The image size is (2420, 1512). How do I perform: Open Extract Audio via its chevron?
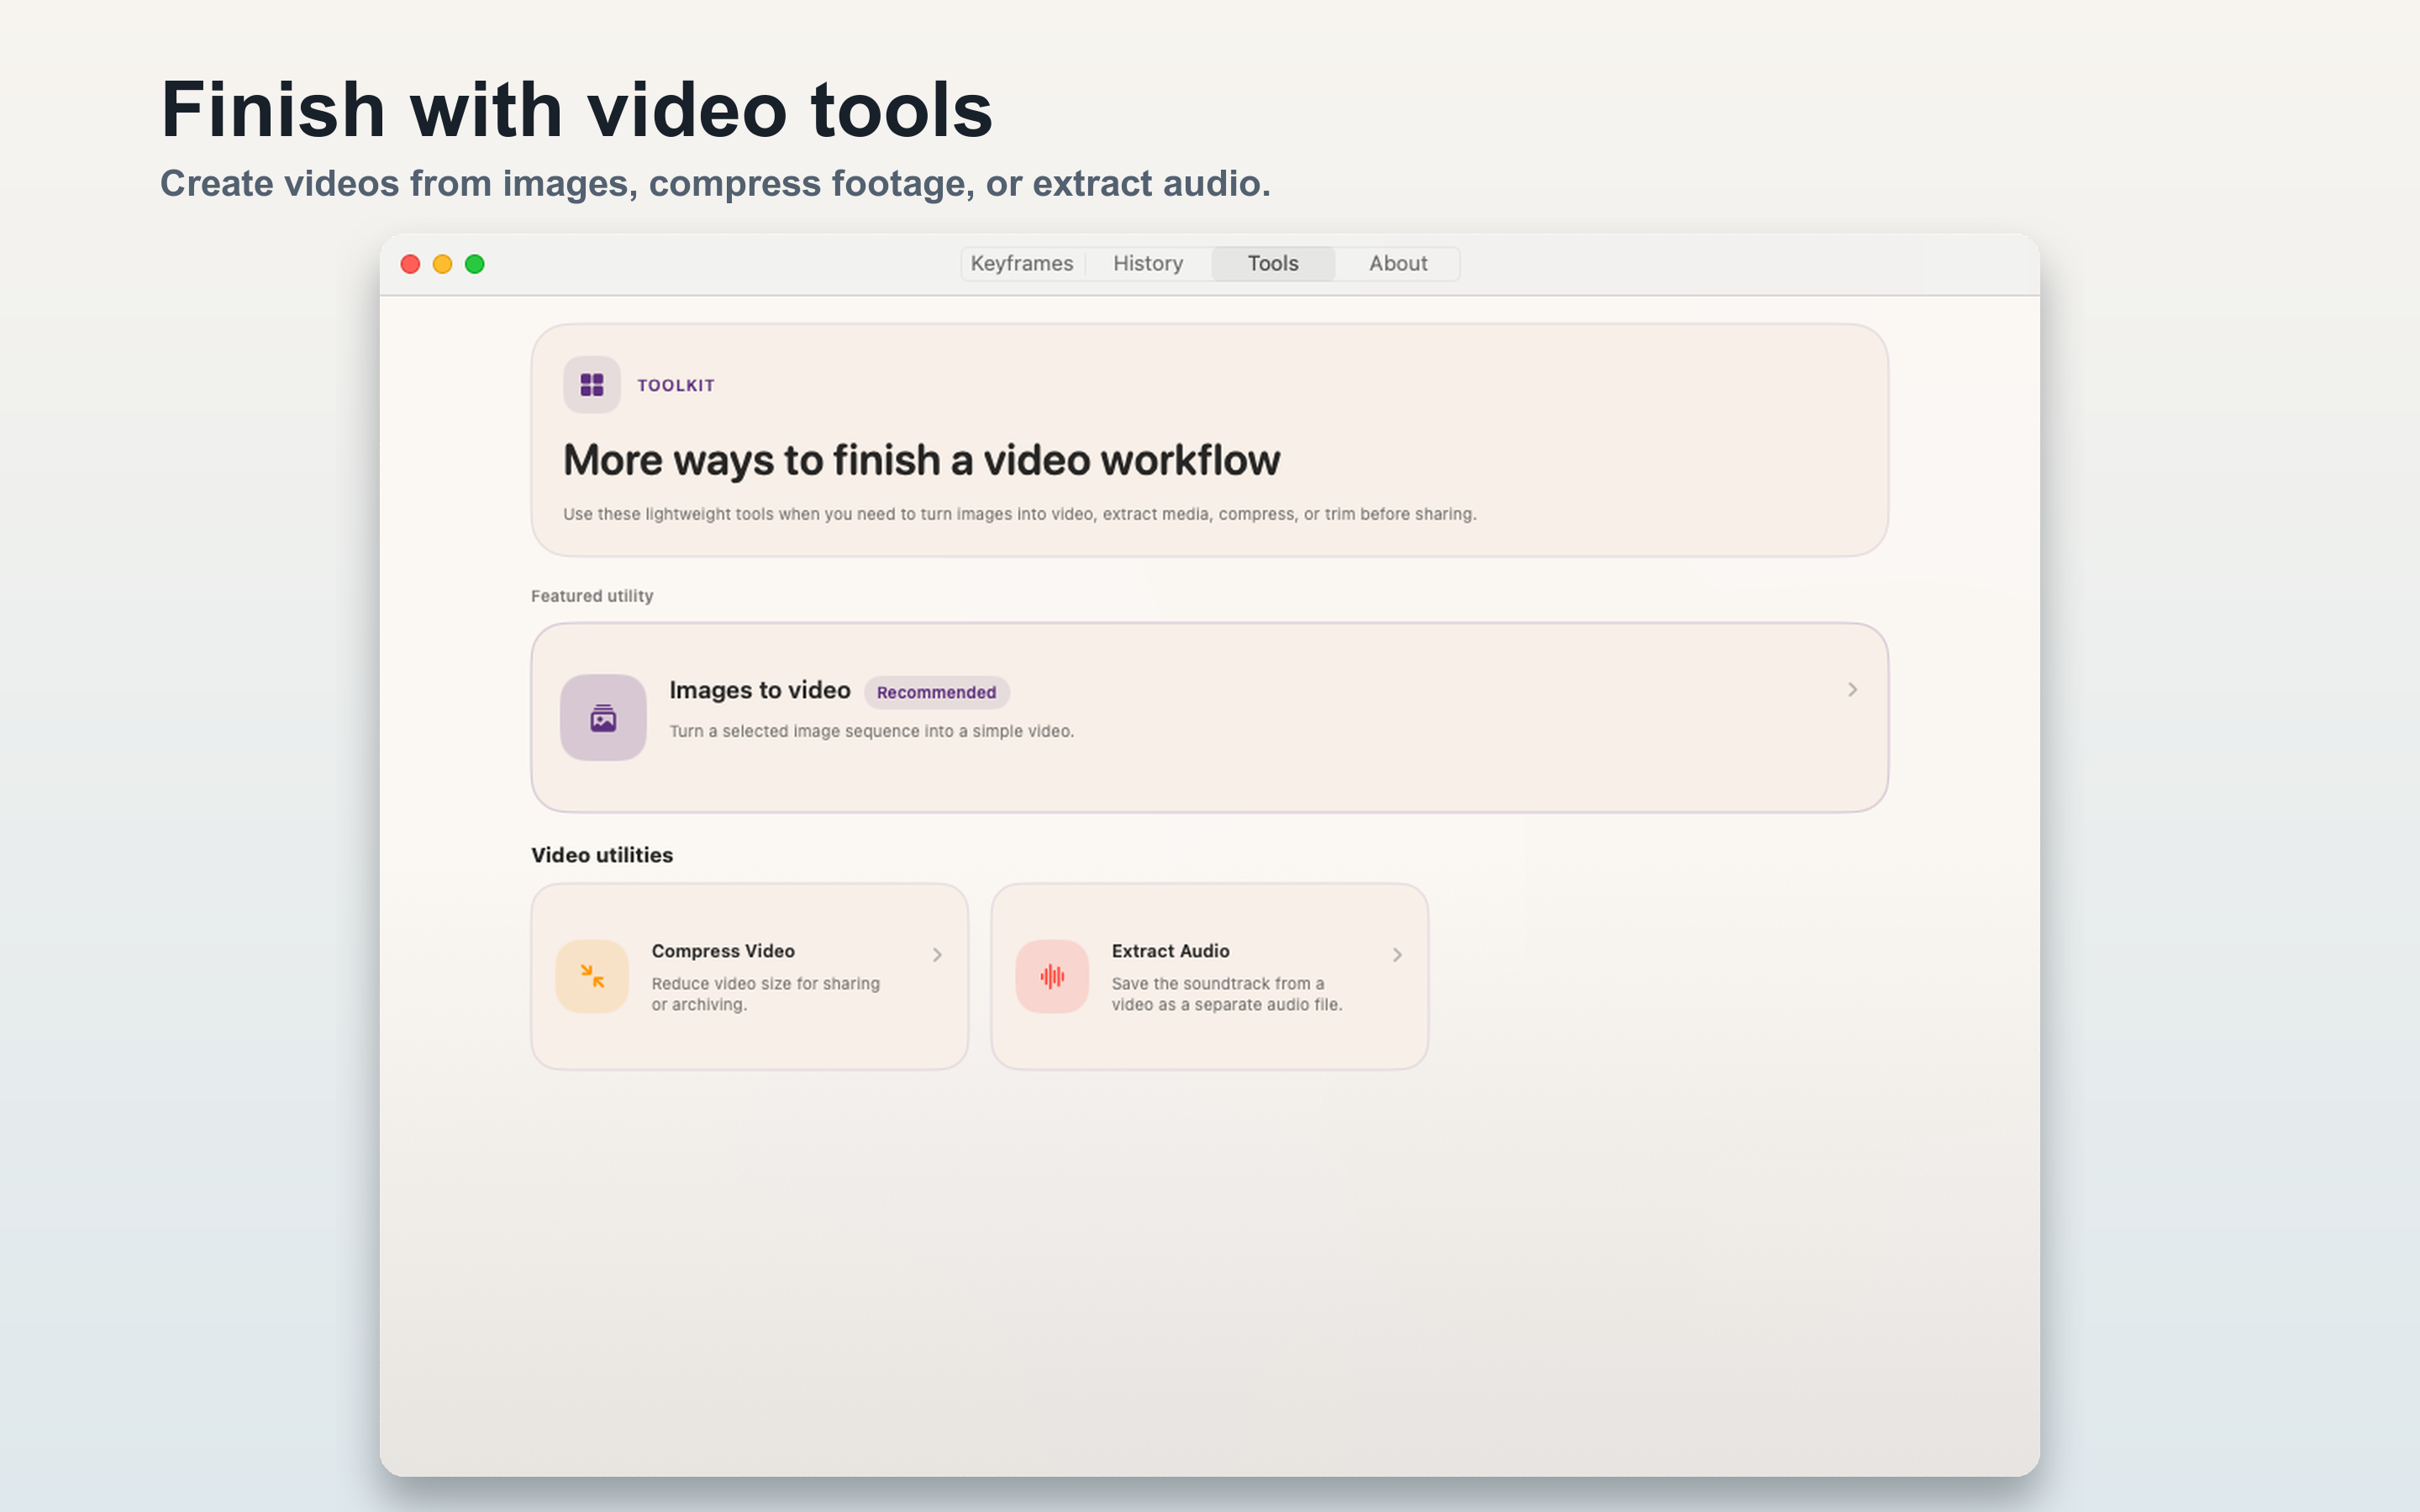click(x=1397, y=955)
